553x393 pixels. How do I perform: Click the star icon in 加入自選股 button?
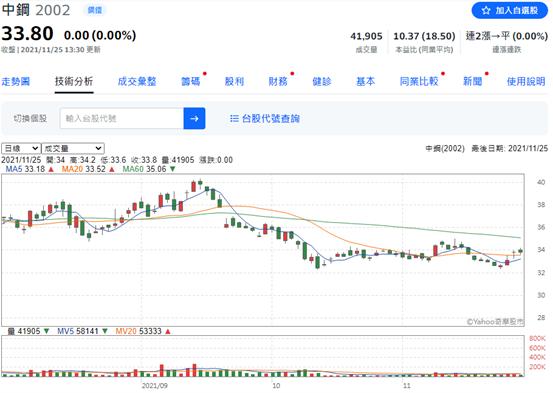tap(486, 11)
